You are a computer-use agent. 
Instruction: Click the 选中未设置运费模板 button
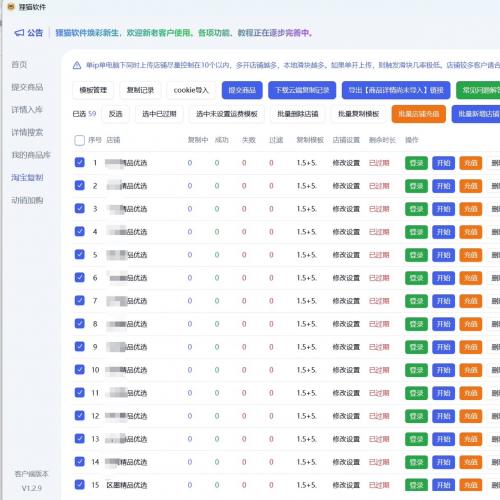click(227, 114)
